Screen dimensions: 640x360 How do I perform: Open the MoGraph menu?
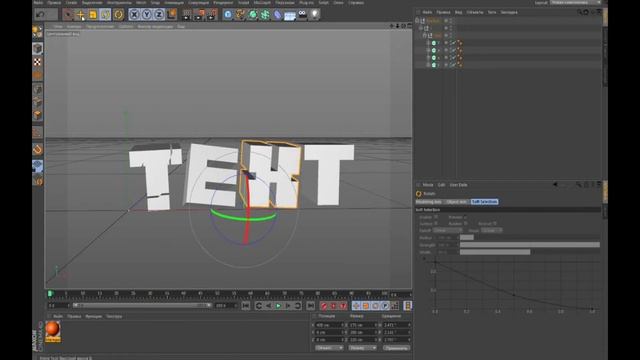click(262, 2)
